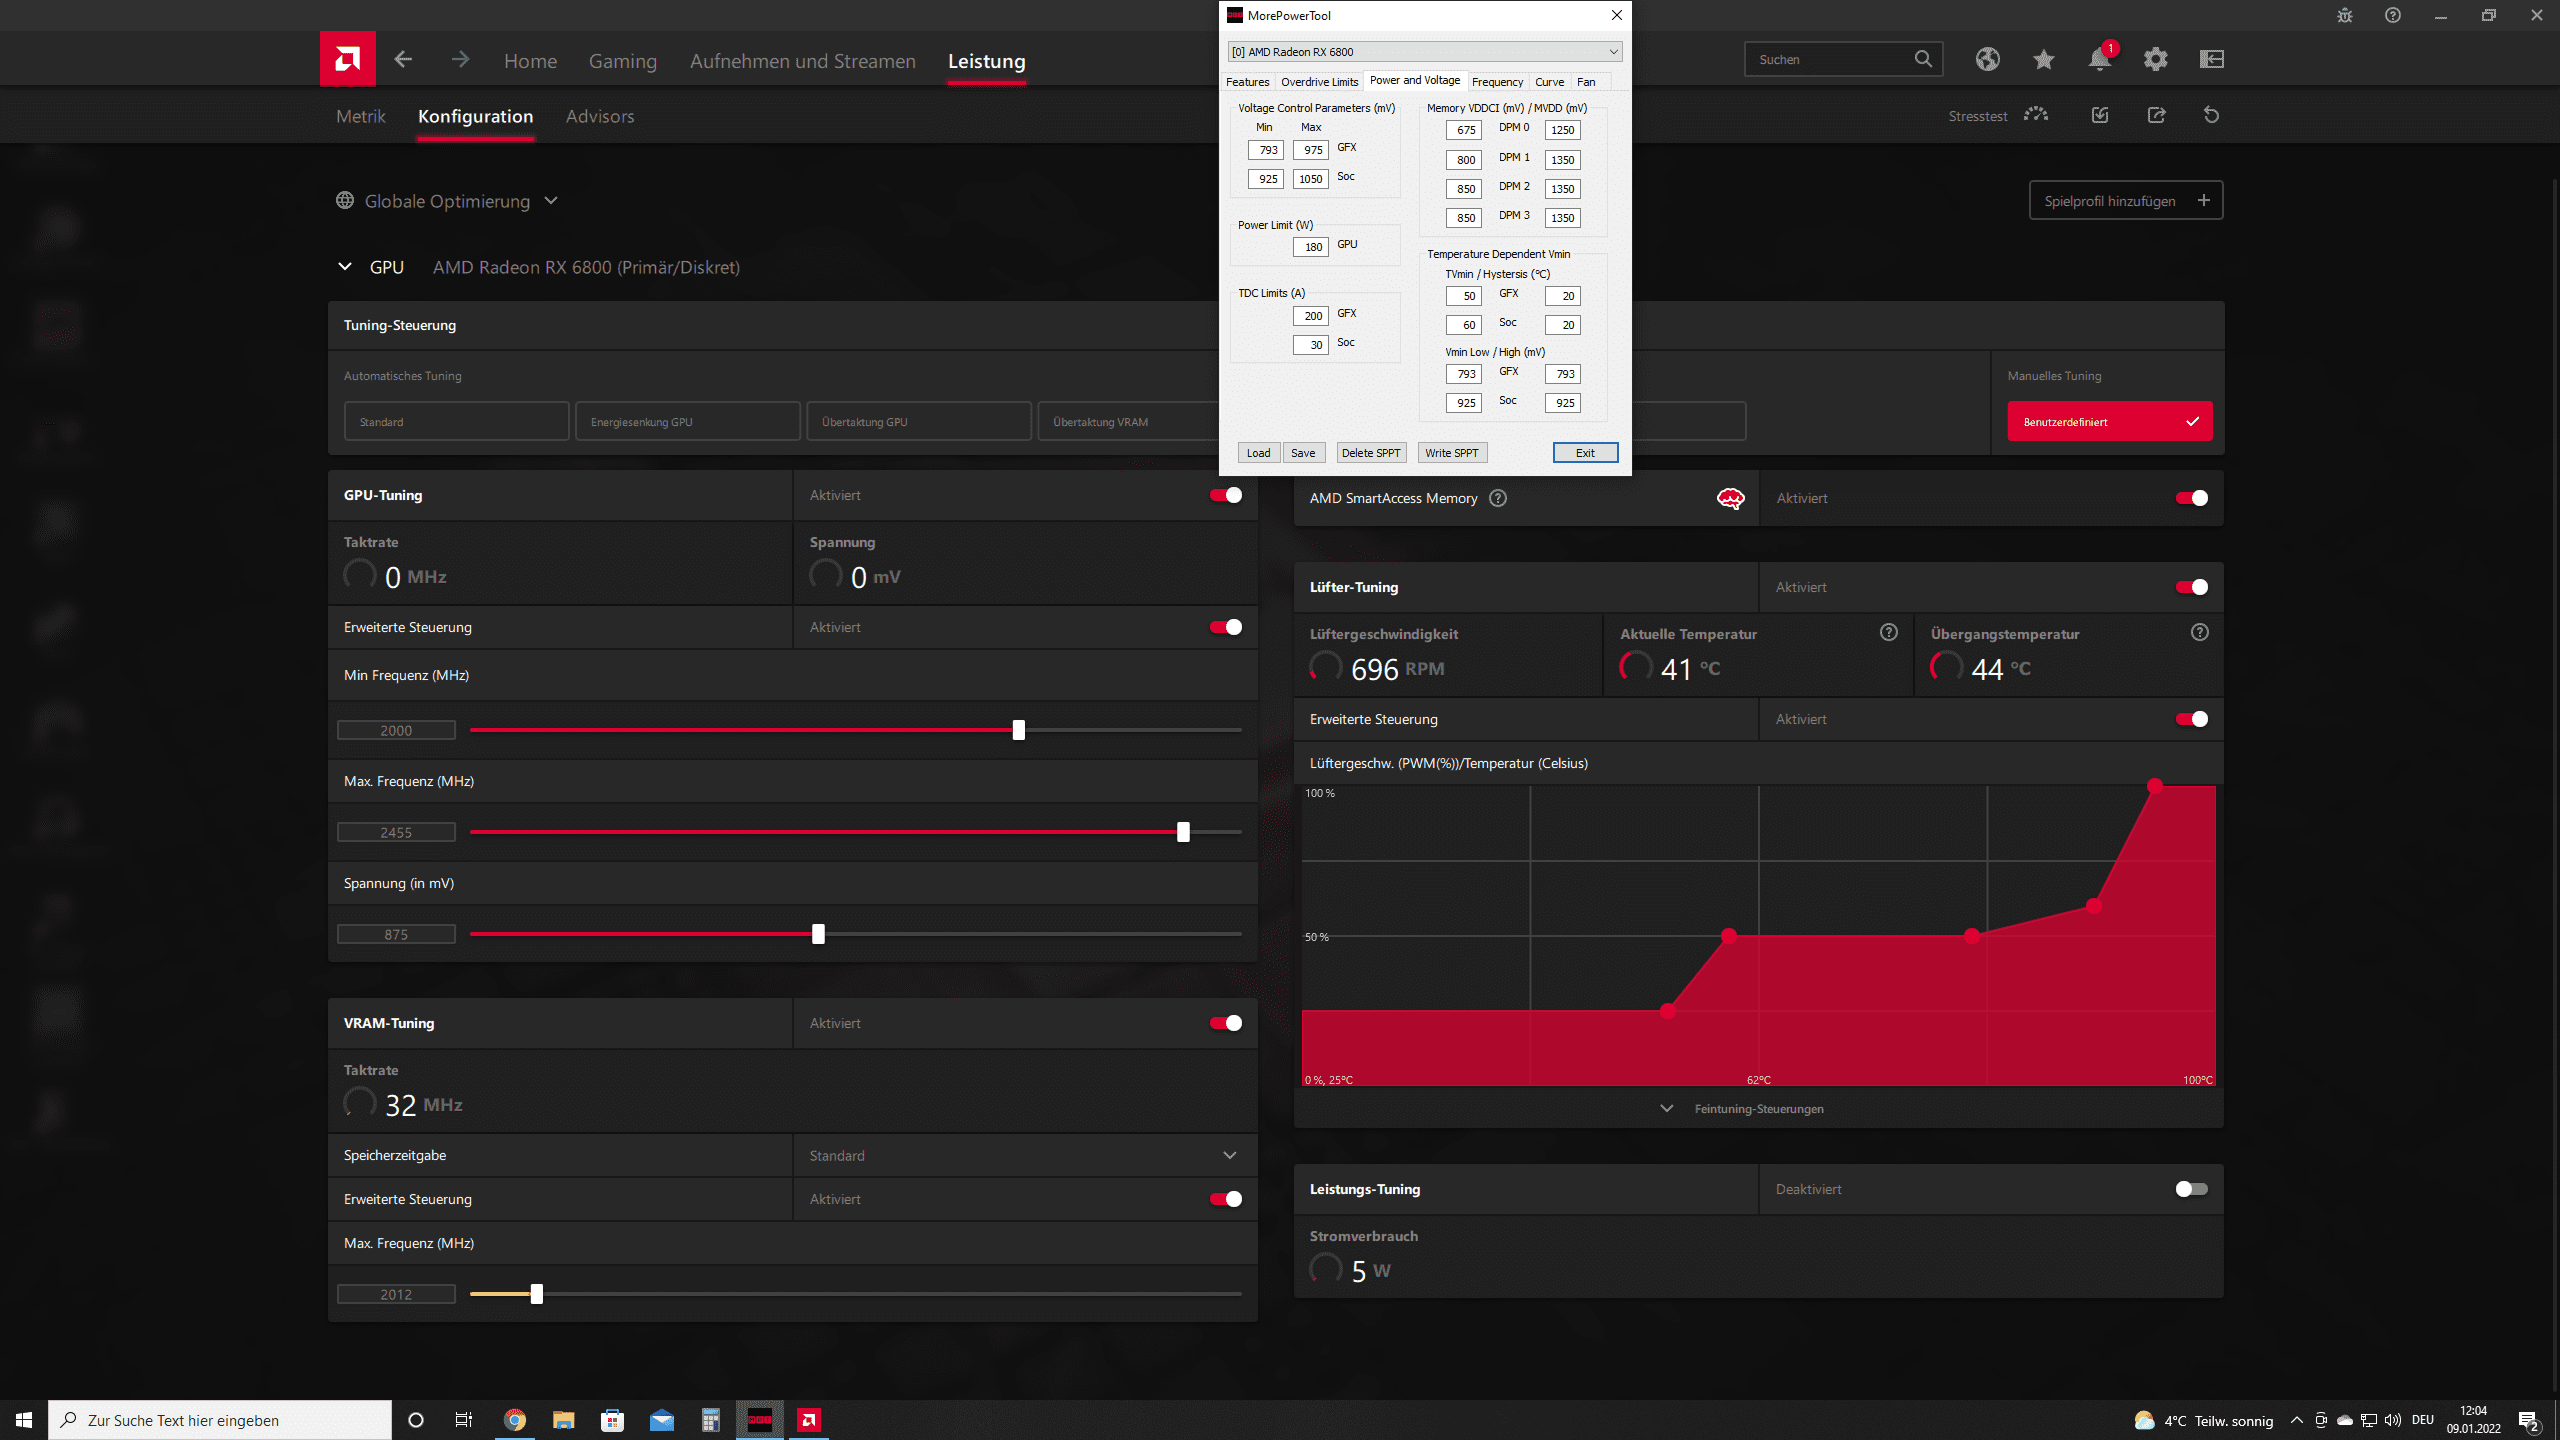Switch to MorePowerTool Frequency tab

[1497, 82]
